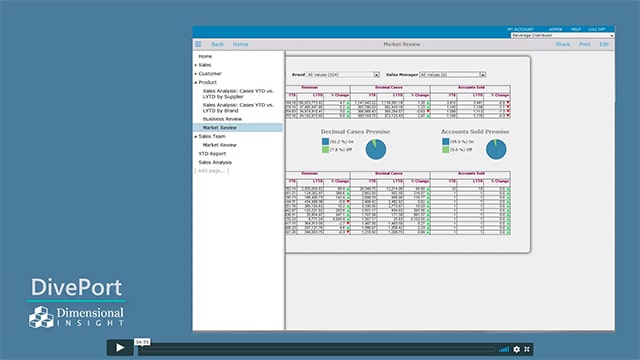Open the YTD Report page
Screen dimensions: 640x360
[212, 153]
